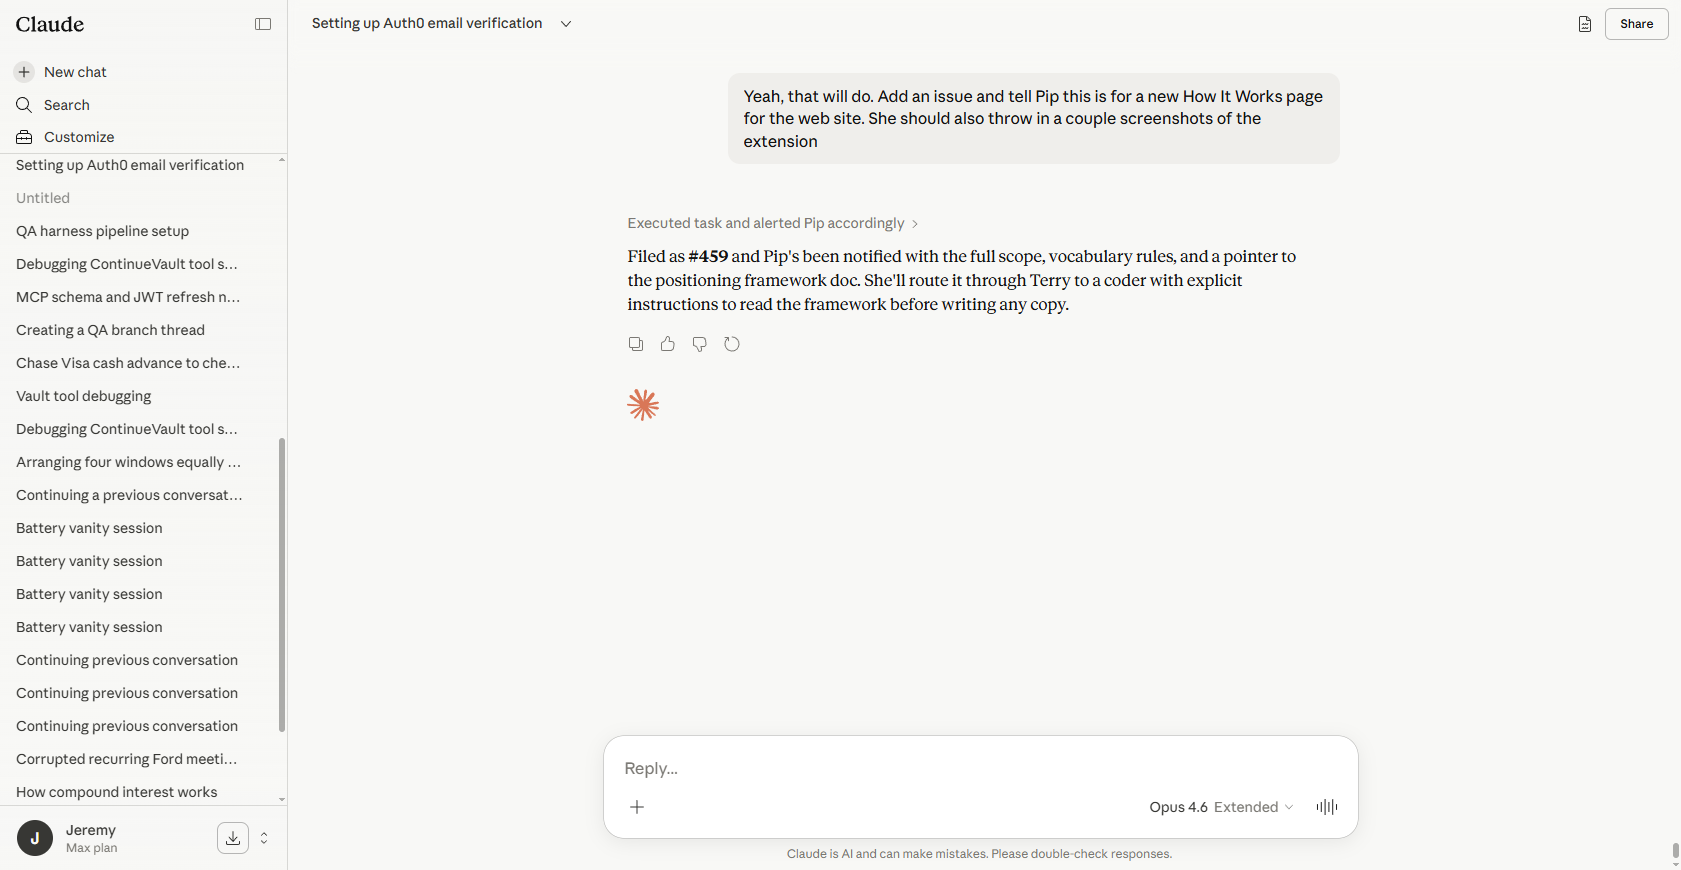Open the QA harness pipeline setup chat
Screen dimensions: 1681x870
click(x=102, y=231)
